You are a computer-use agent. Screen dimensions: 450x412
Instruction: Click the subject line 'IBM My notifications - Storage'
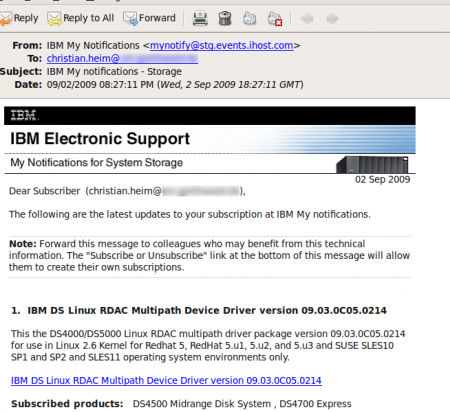point(114,72)
